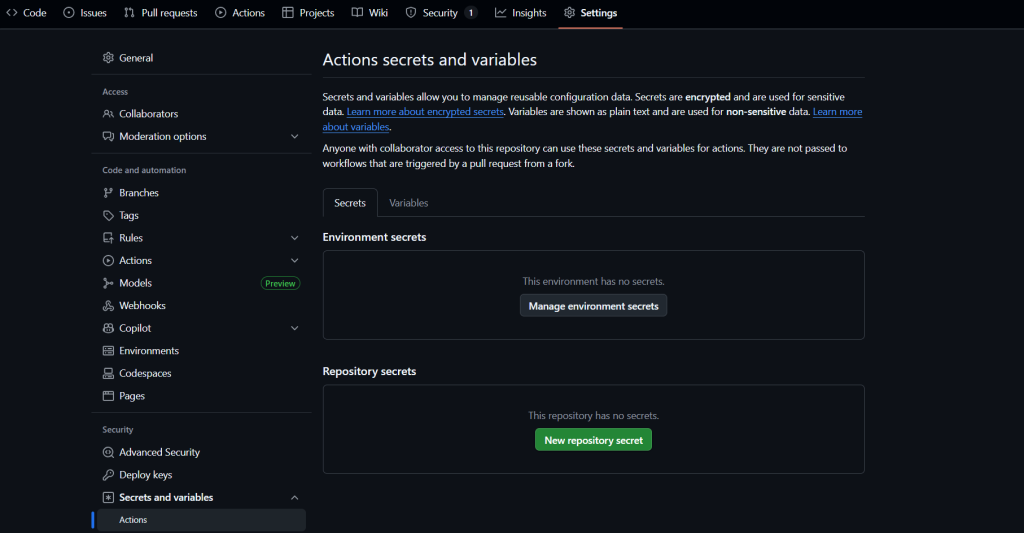Open the Pull requests tab

tap(161, 13)
